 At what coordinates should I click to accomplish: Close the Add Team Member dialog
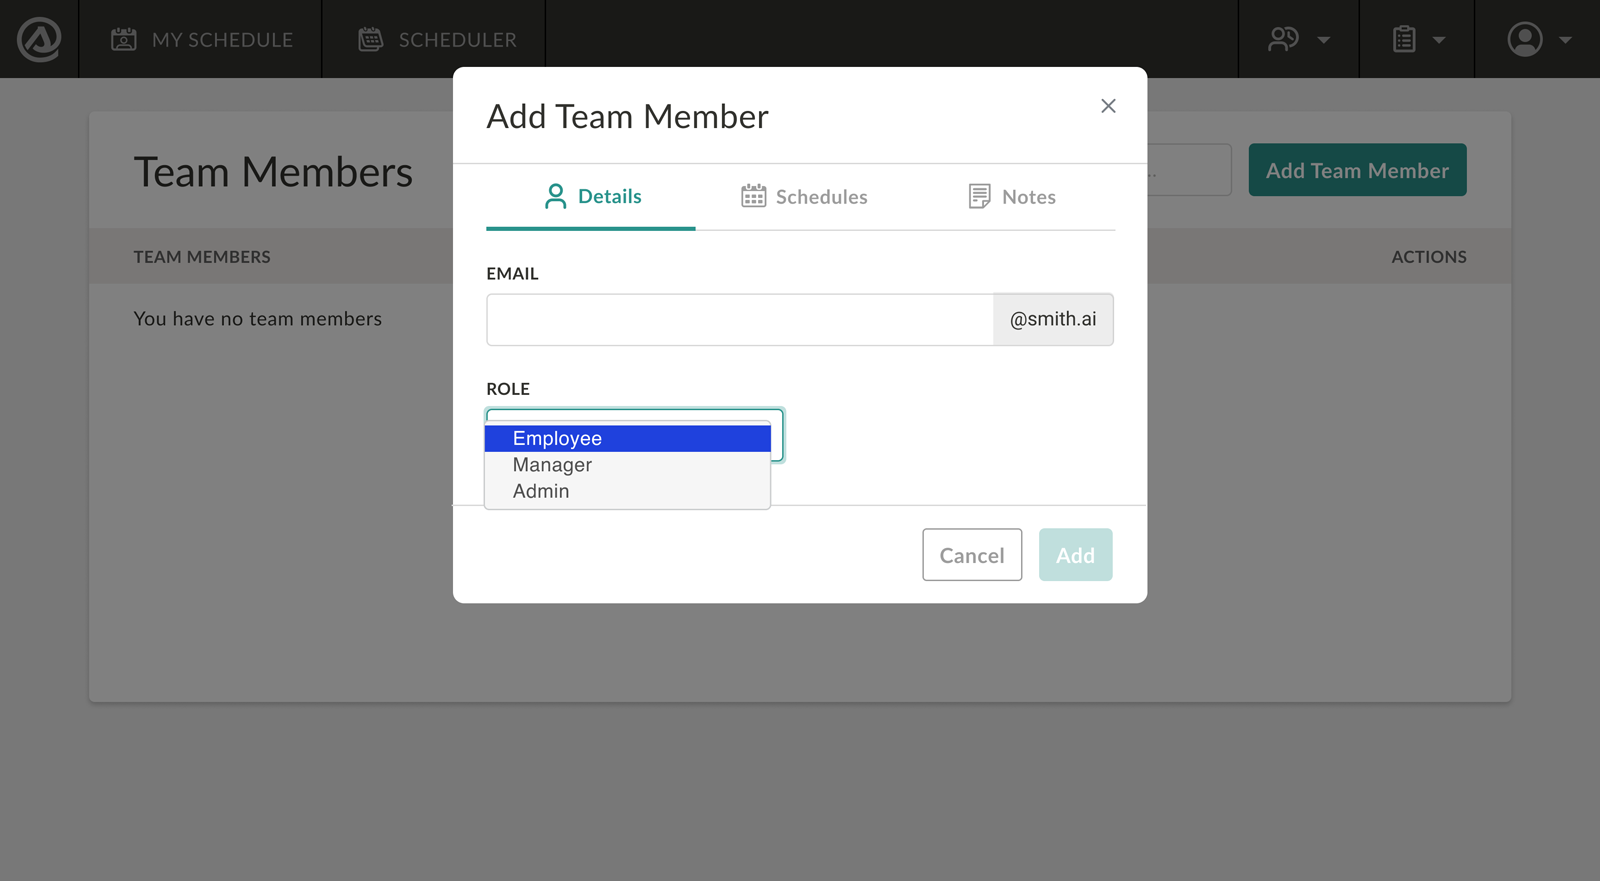tap(1108, 106)
